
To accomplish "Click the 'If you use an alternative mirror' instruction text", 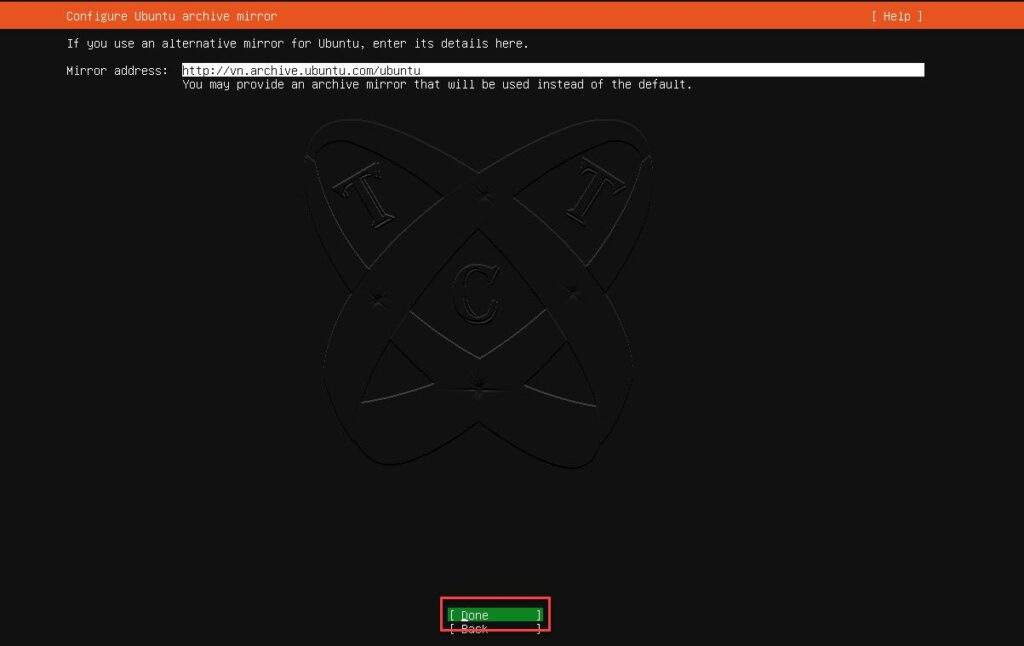I will (297, 43).
